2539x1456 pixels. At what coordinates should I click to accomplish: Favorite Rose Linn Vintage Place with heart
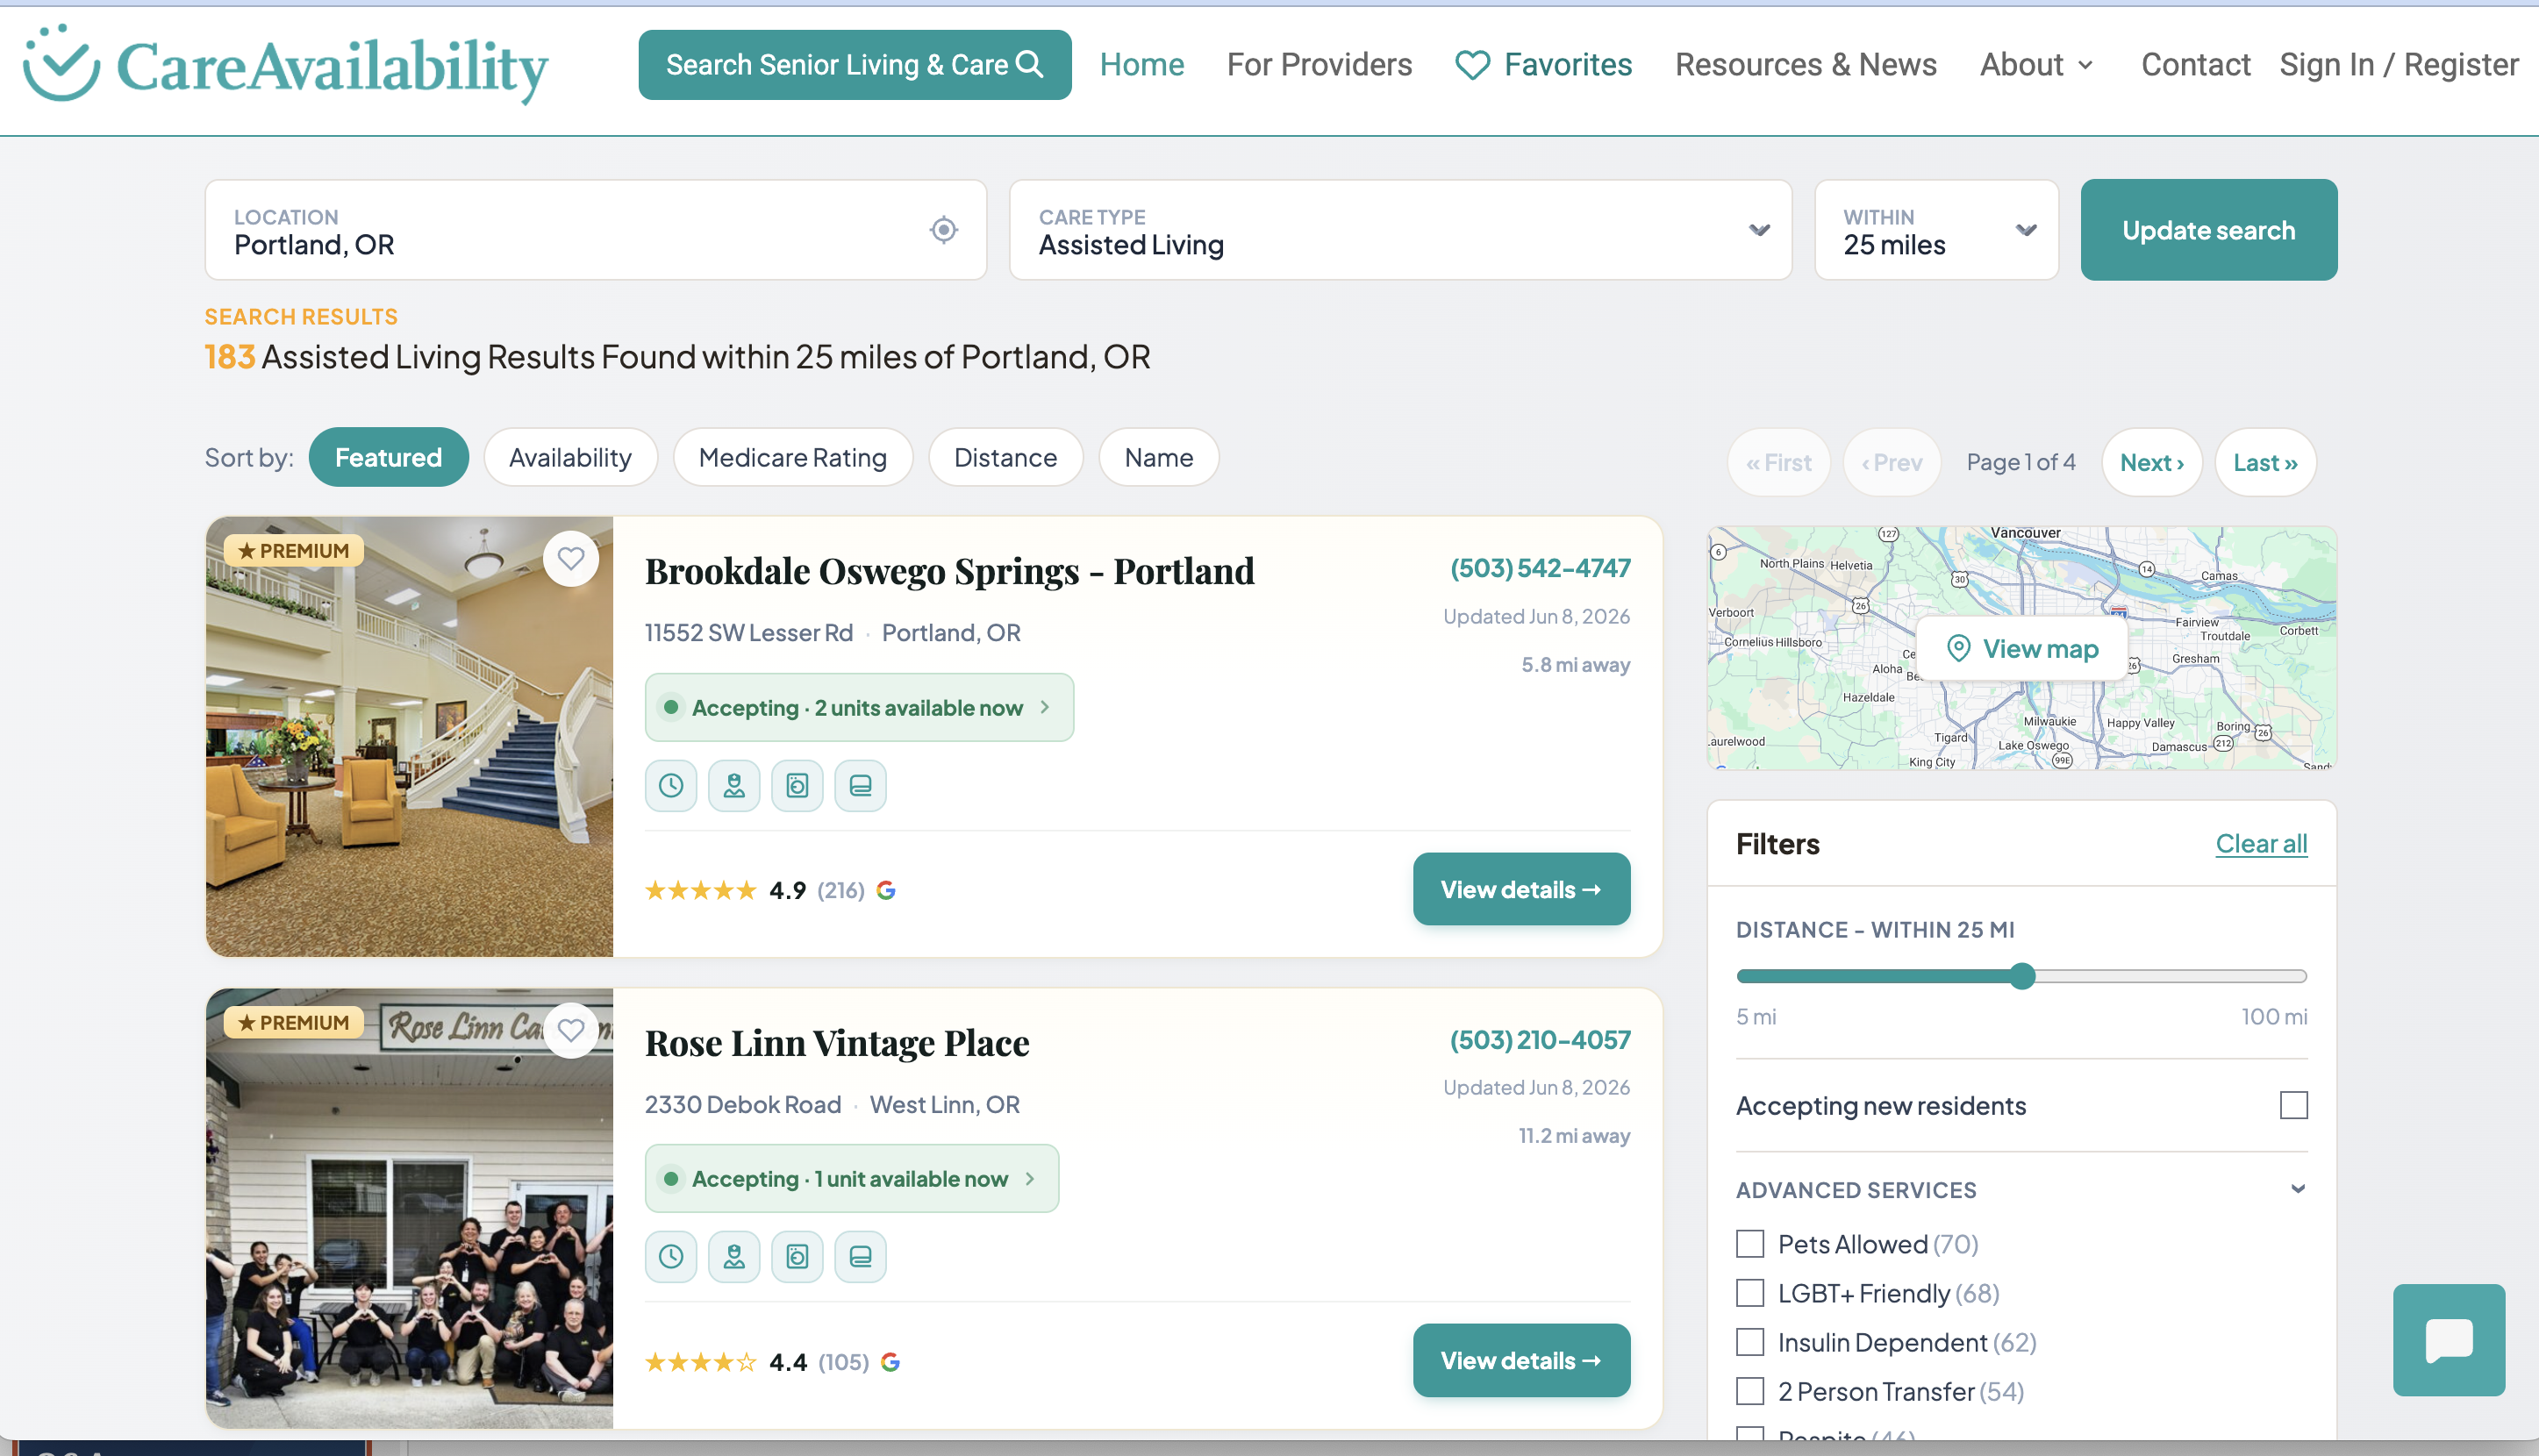tap(571, 1030)
